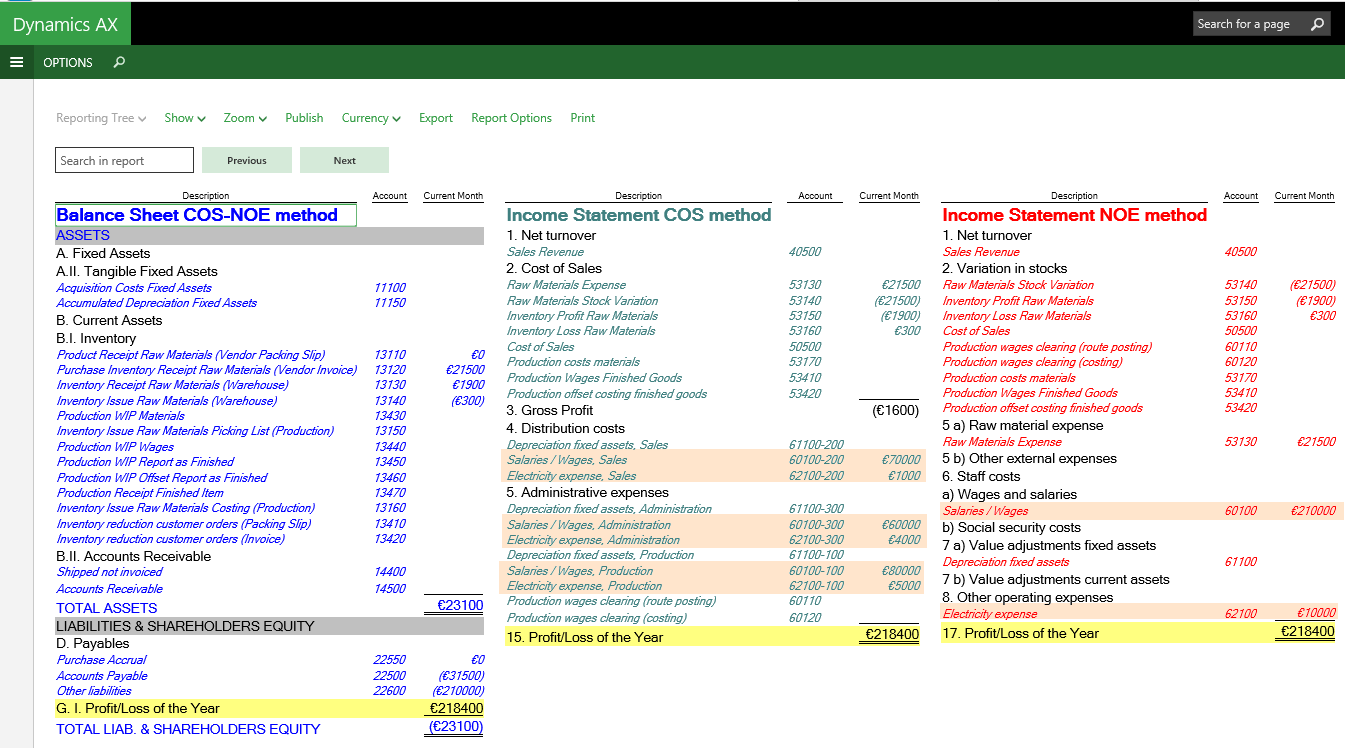
Task: Click the Search in report field
Action: pos(124,160)
